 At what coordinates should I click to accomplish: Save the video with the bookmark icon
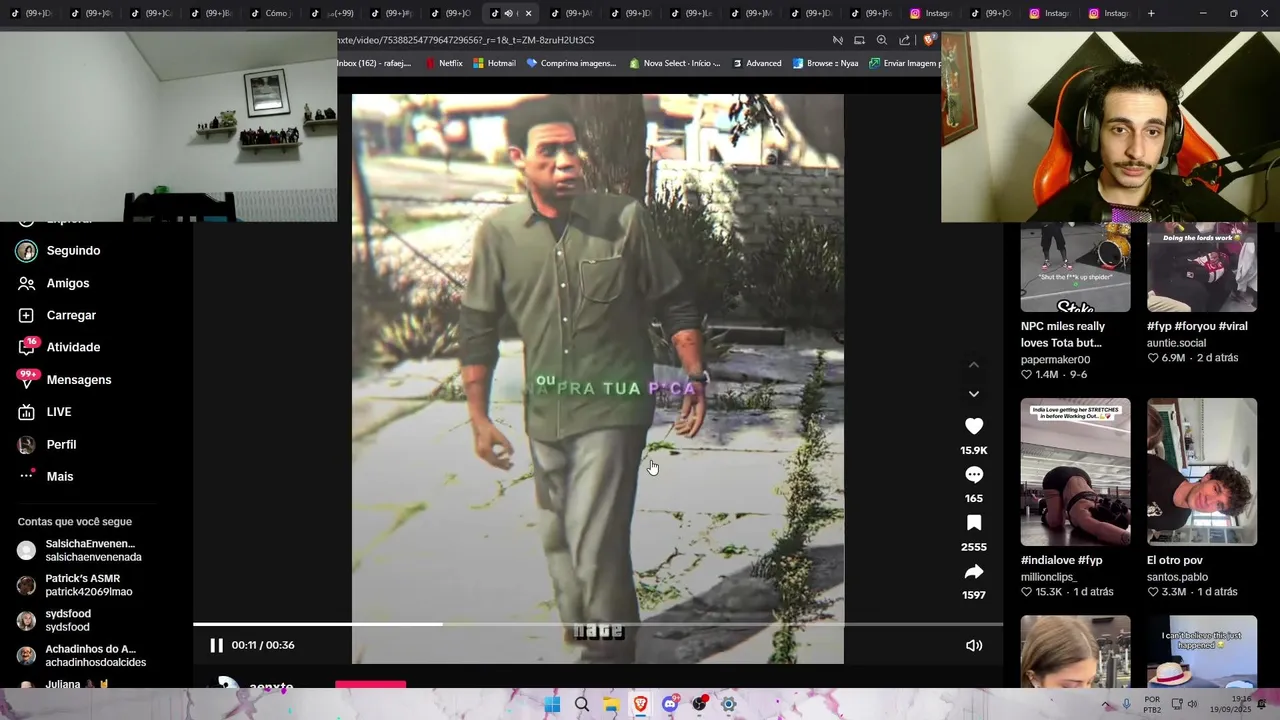point(973,523)
